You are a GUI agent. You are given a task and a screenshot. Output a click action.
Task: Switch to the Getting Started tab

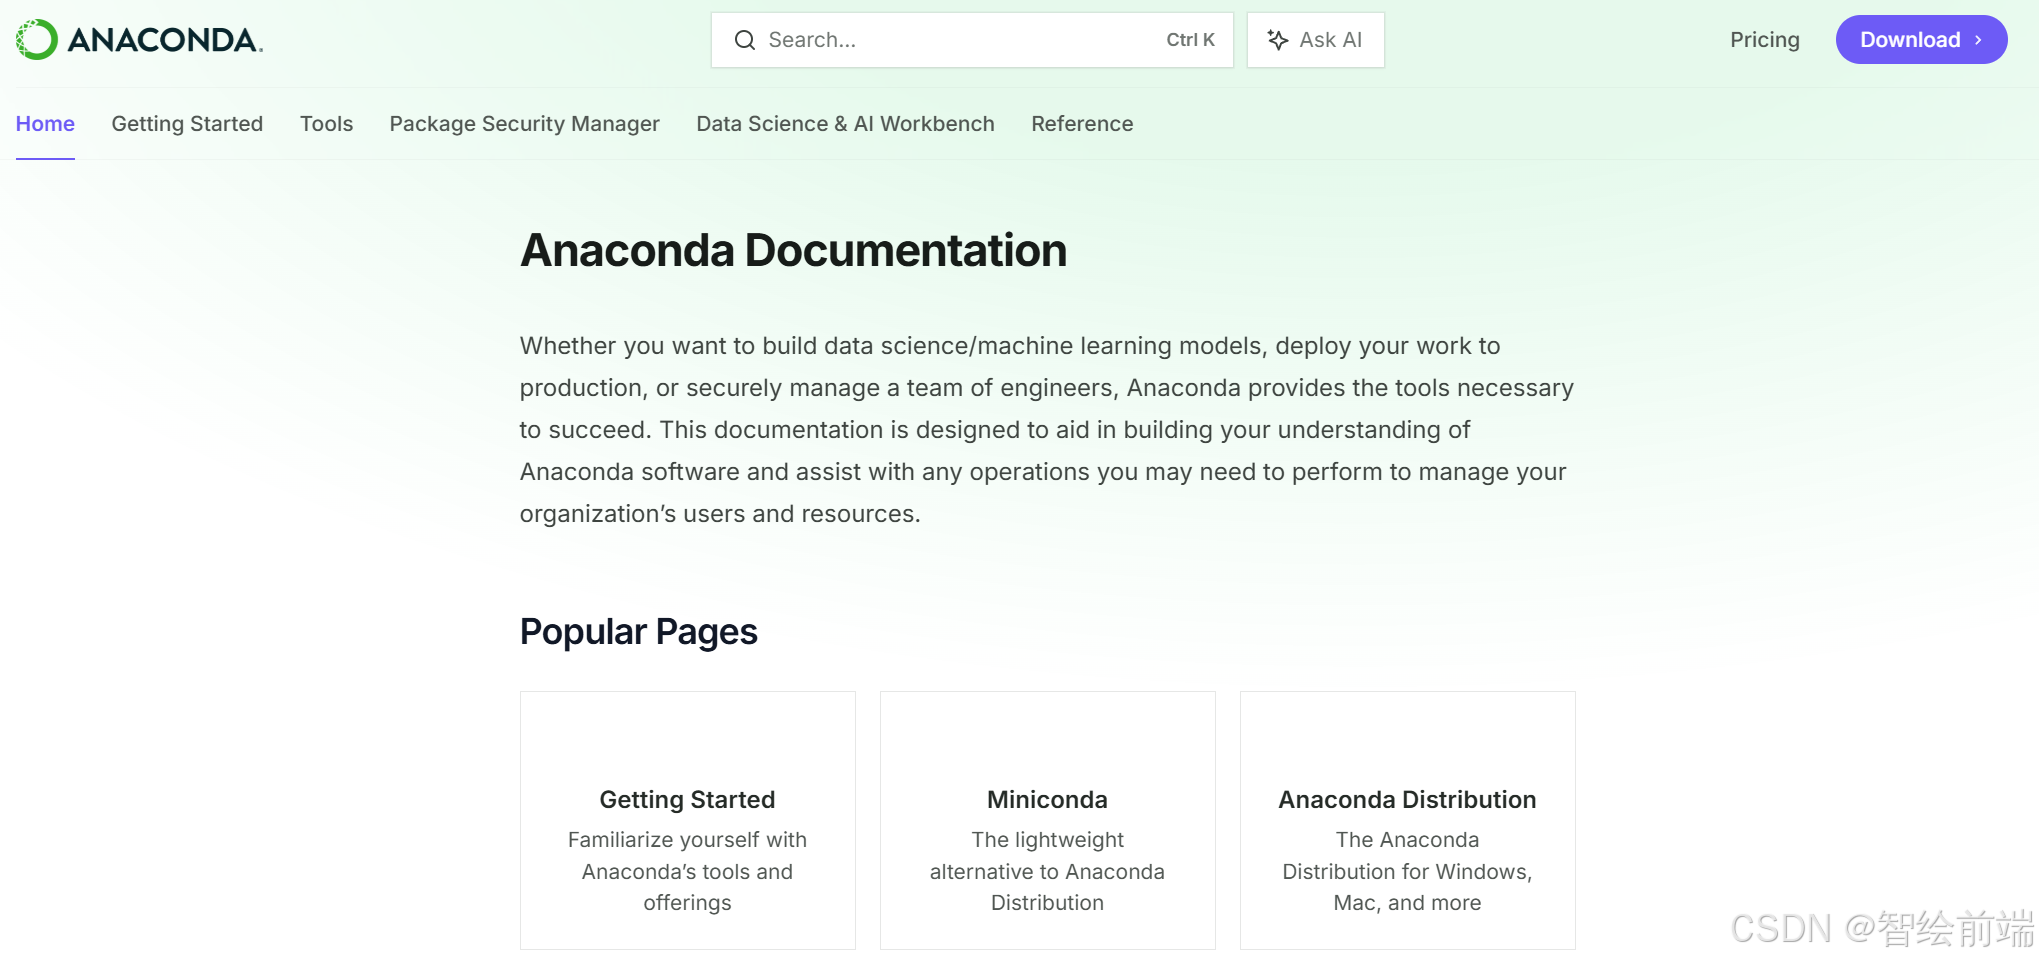(x=187, y=124)
